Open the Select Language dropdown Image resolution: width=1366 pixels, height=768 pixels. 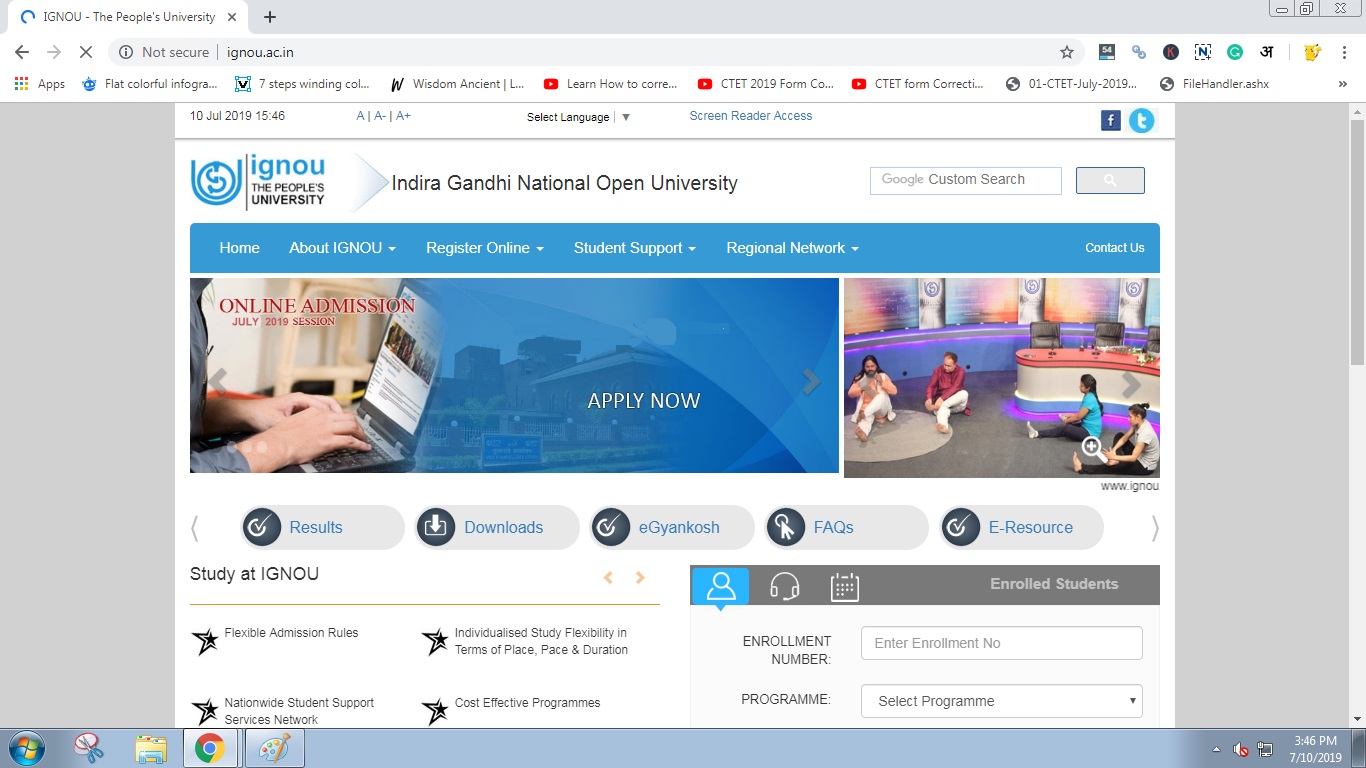[x=579, y=117]
